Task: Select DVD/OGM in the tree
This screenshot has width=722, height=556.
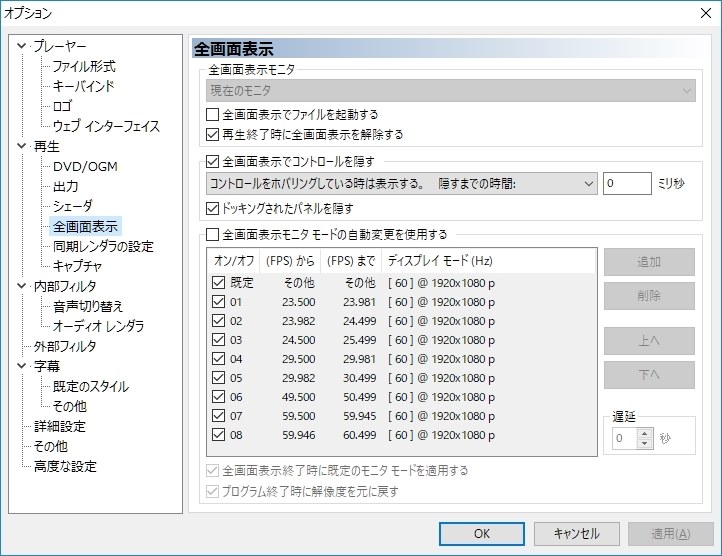Action: coord(85,166)
